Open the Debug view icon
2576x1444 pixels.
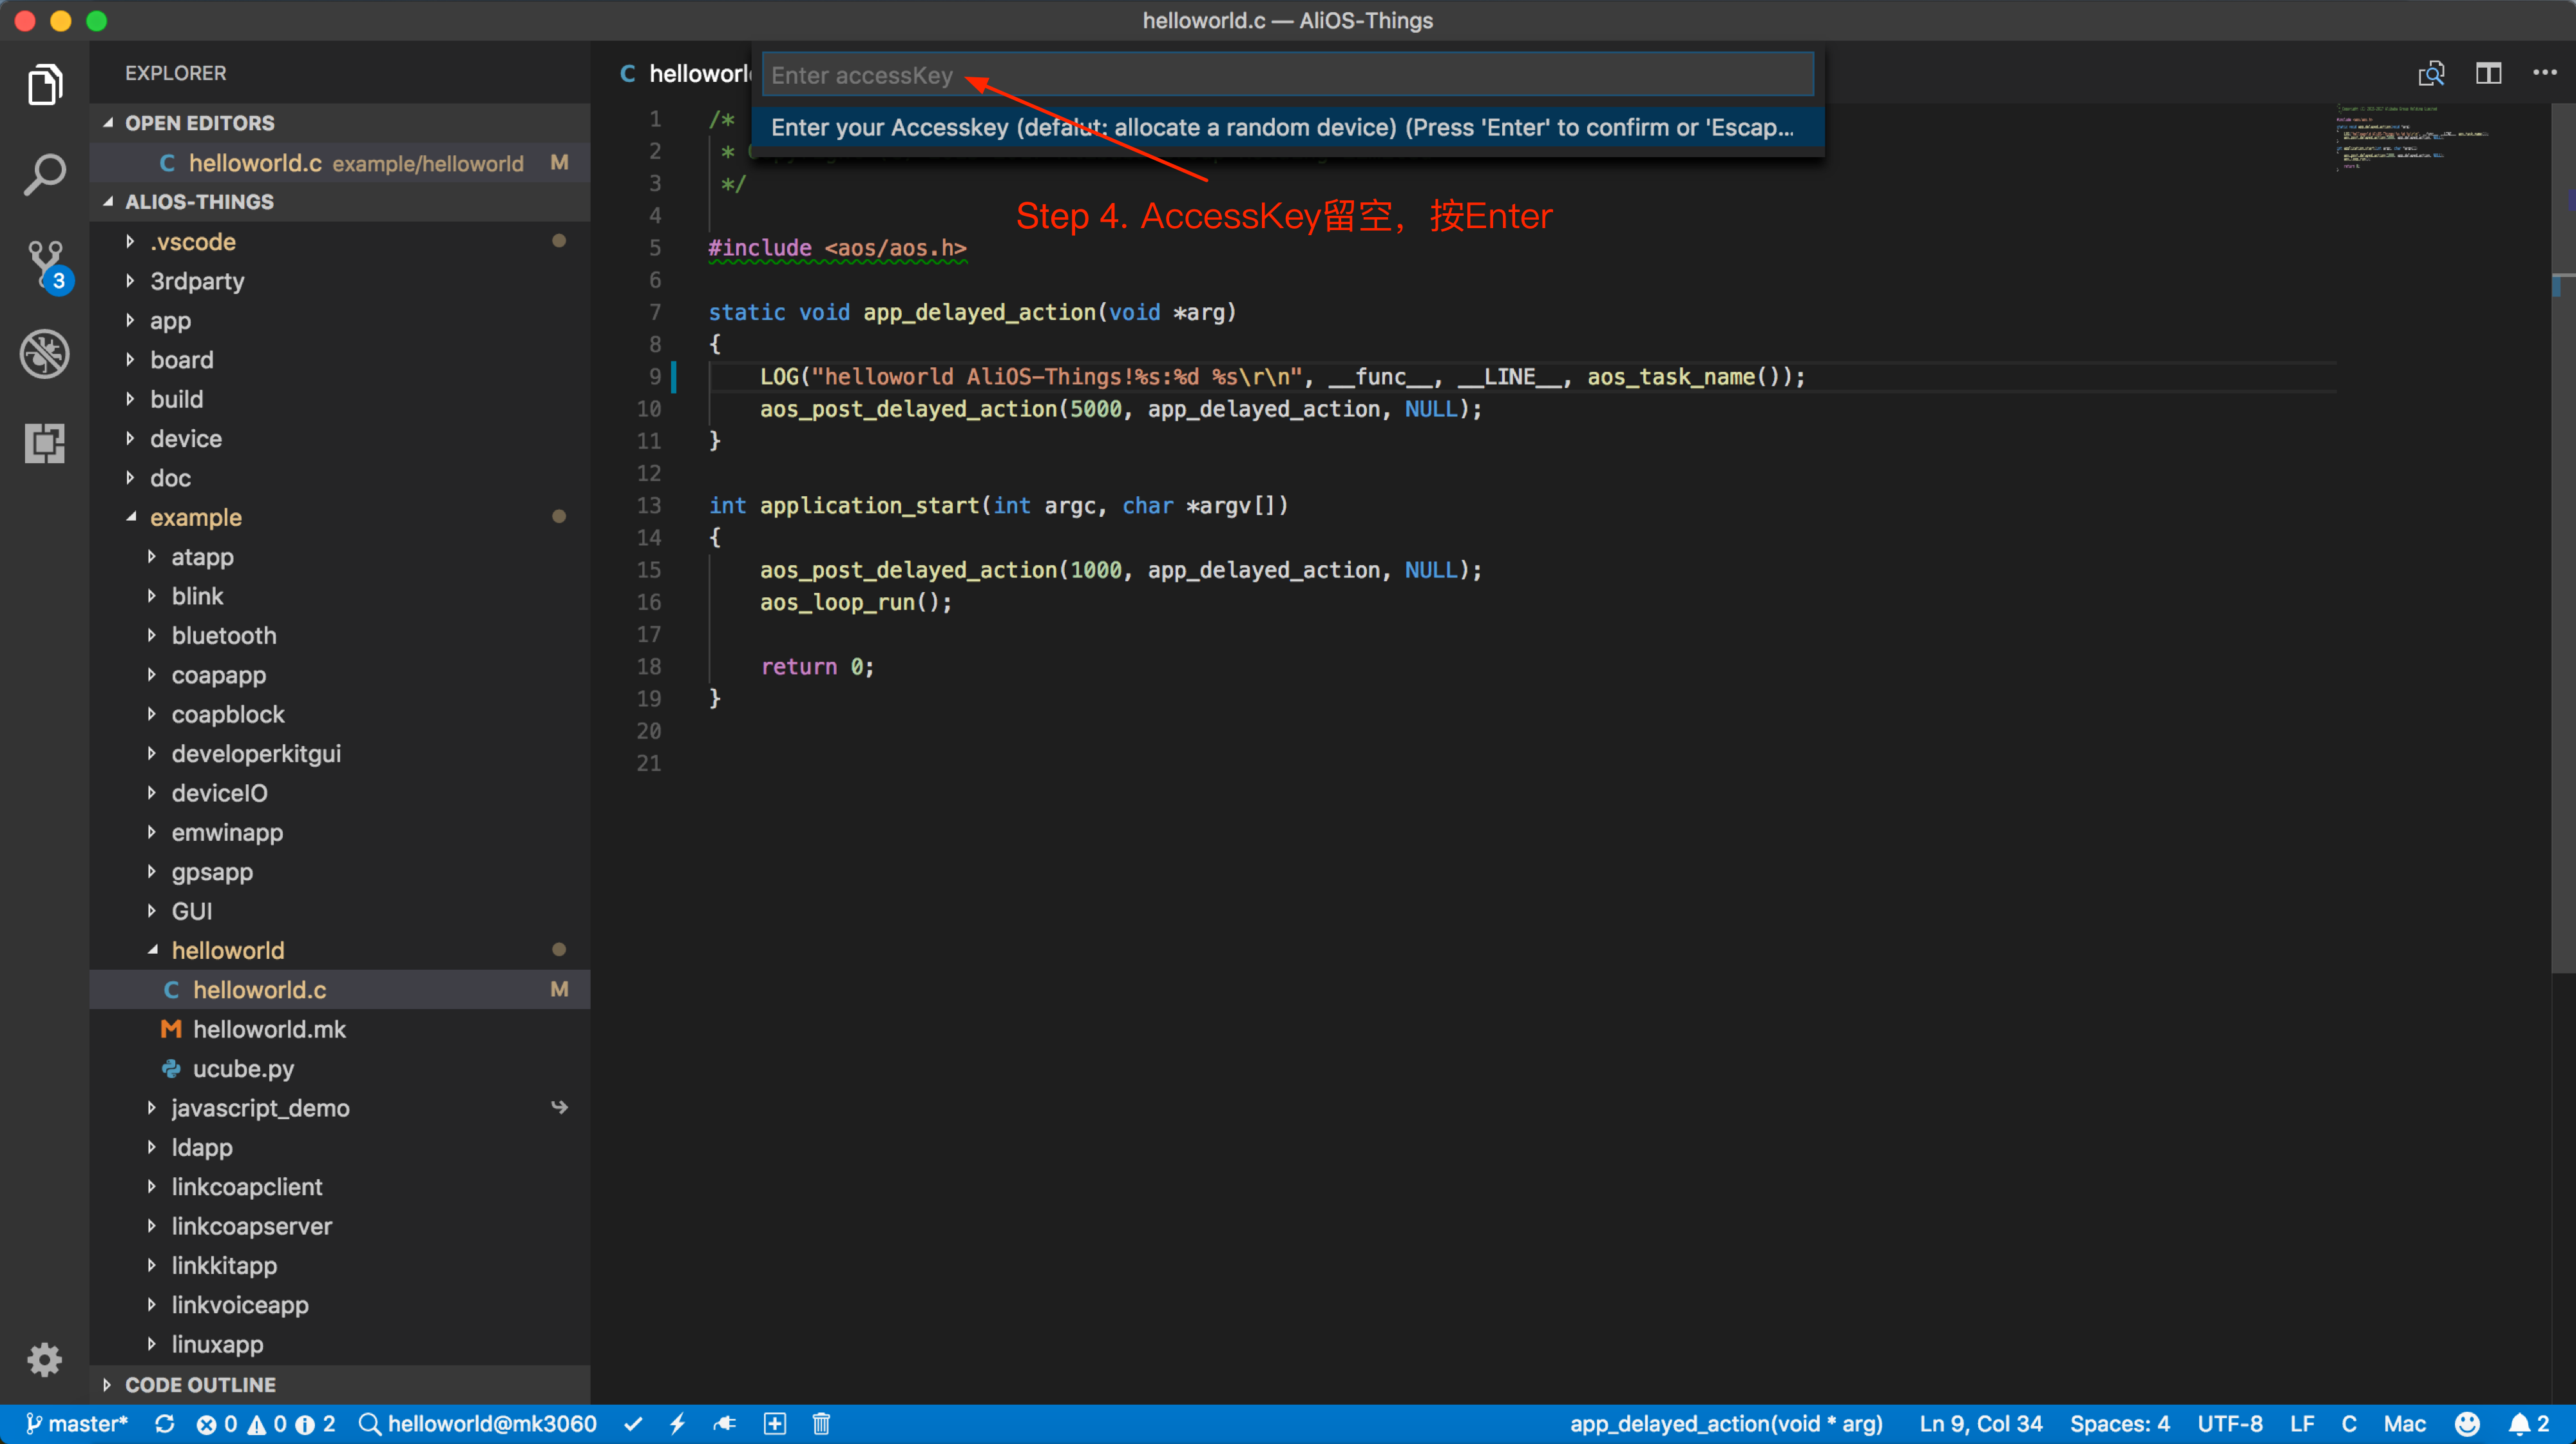[x=44, y=353]
